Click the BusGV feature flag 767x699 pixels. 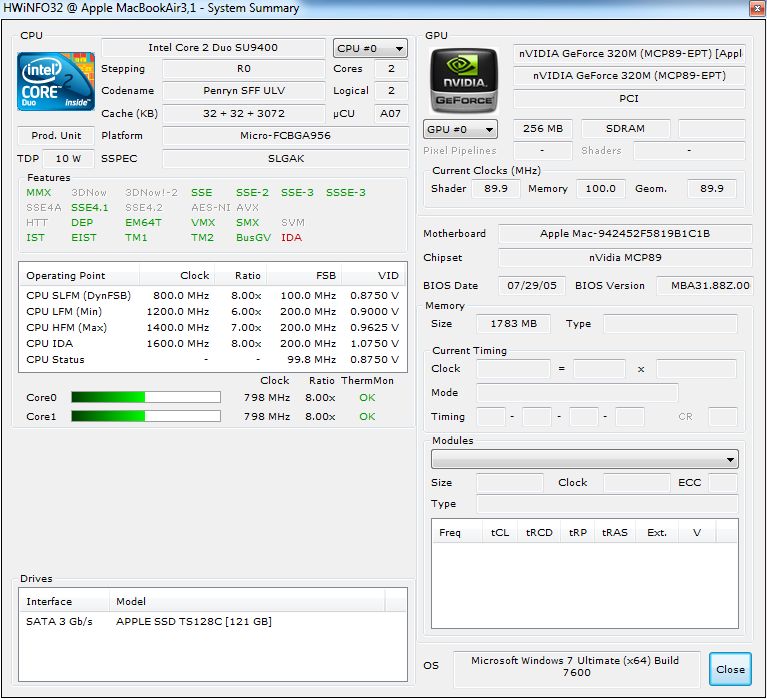tap(253, 237)
